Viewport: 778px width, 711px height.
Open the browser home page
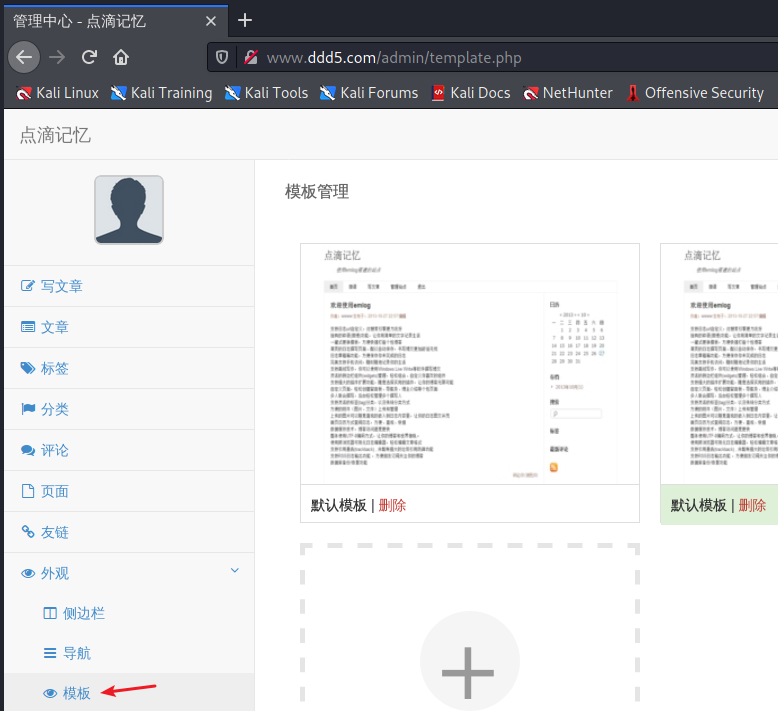pos(121,58)
